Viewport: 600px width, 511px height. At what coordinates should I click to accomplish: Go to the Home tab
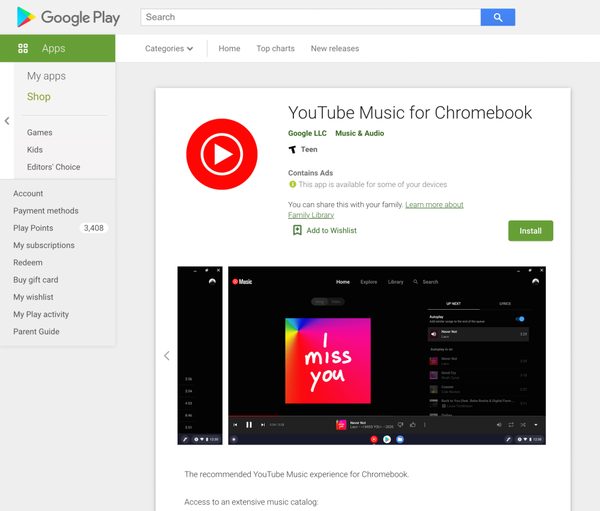tap(229, 49)
